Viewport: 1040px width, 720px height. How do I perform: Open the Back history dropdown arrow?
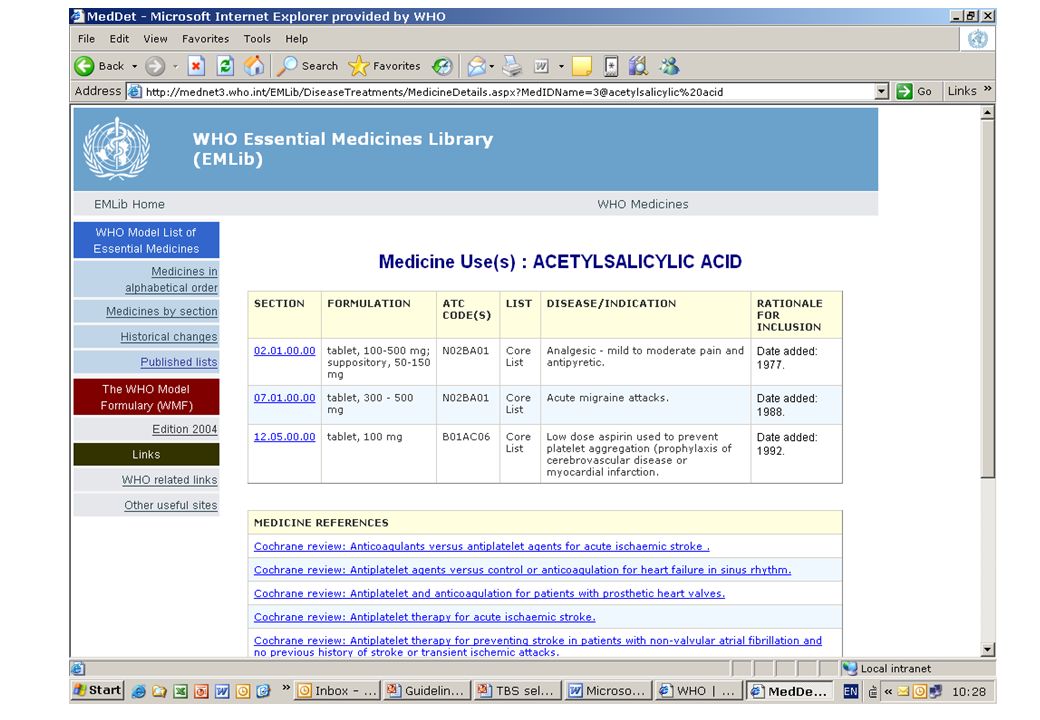point(135,66)
